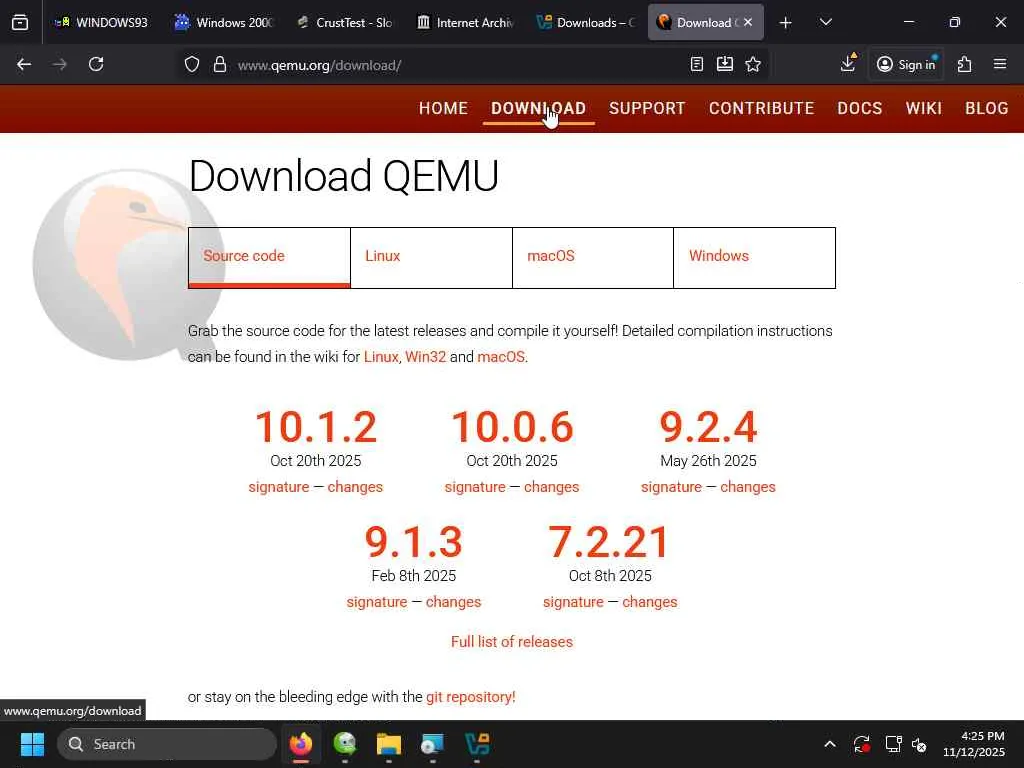
Task: Open the extensions puzzle icon
Action: click(965, 64)
